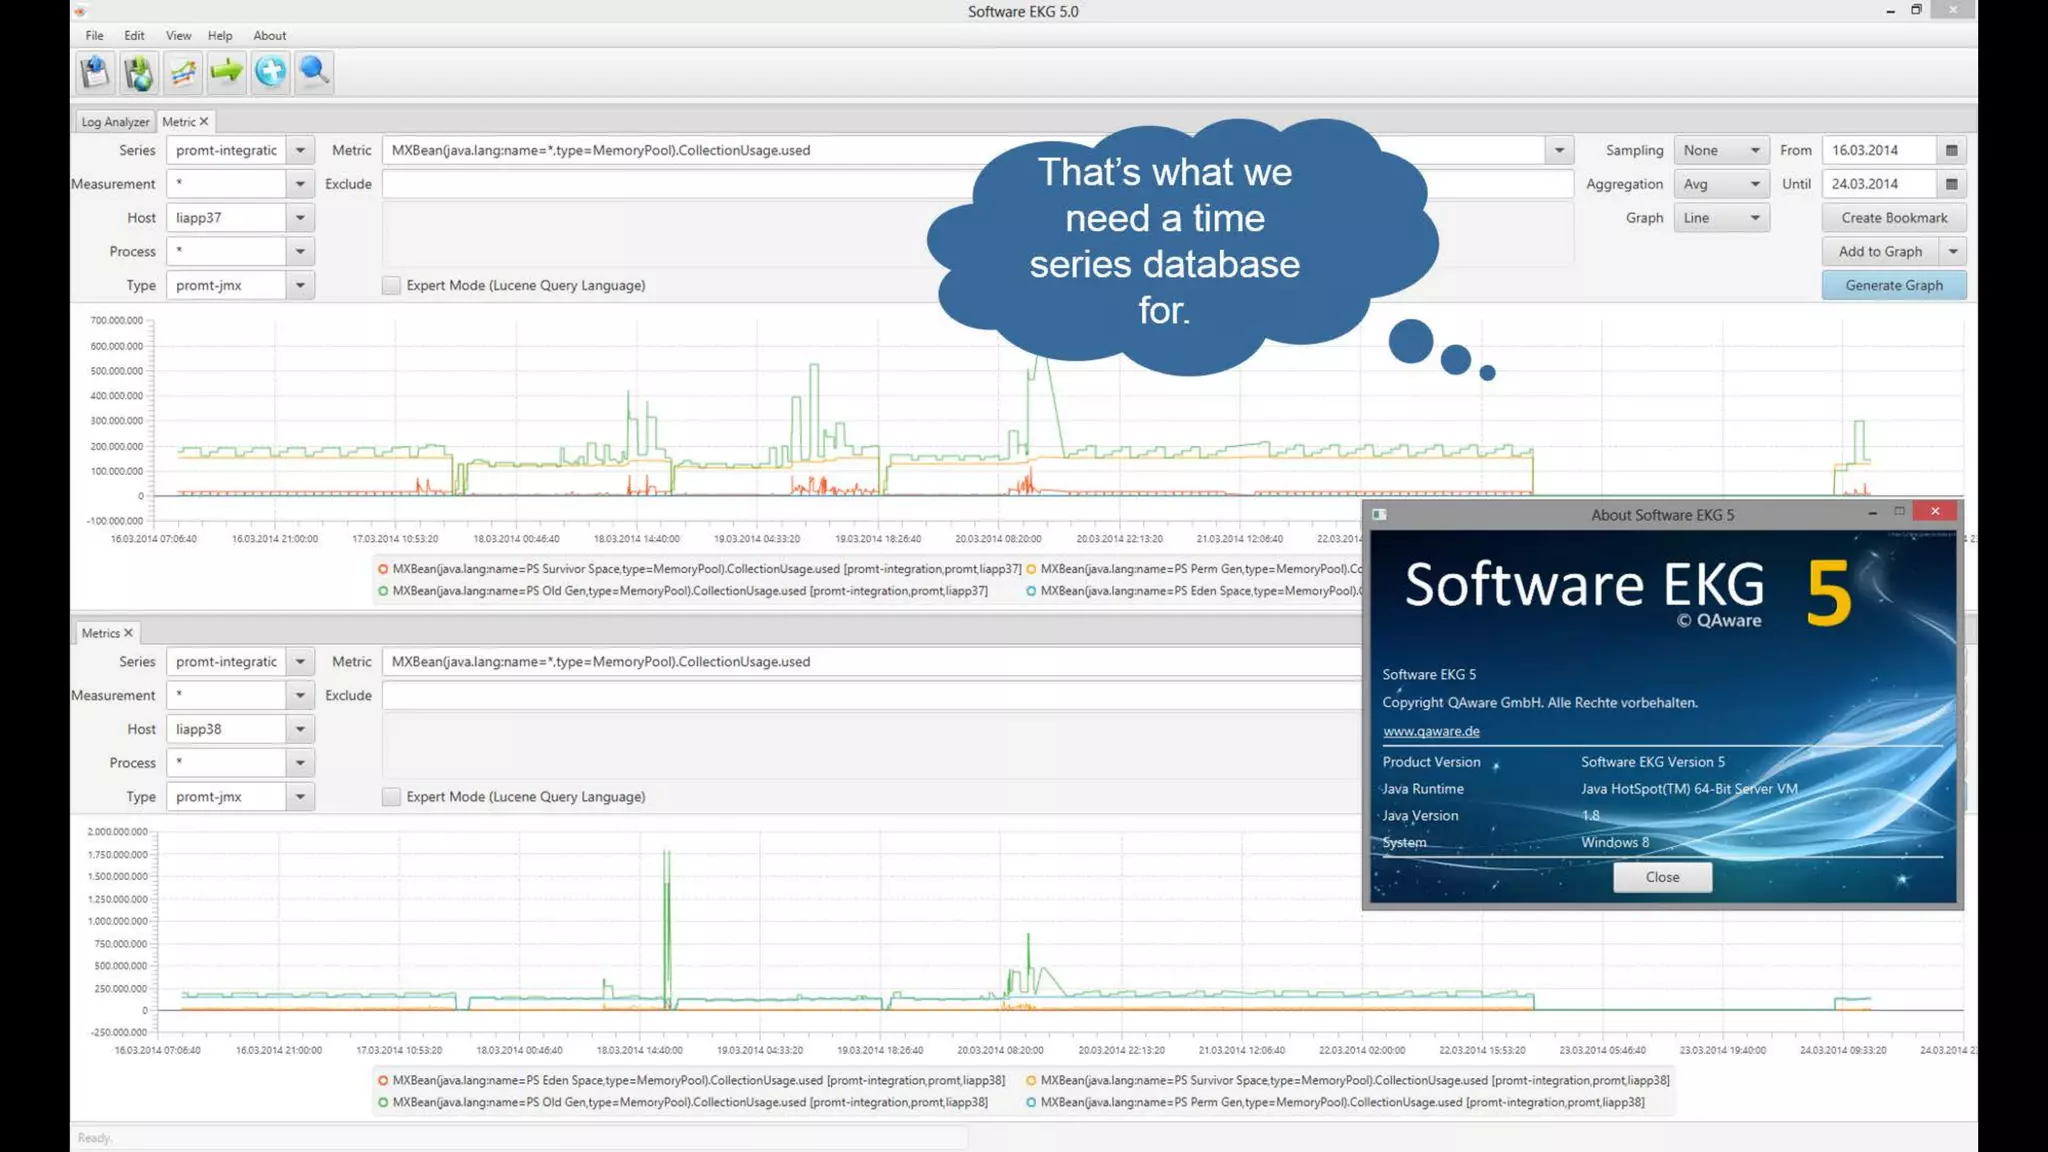Click the floppy disk with blue arrow toolbar icon

[x=95, y=72]
